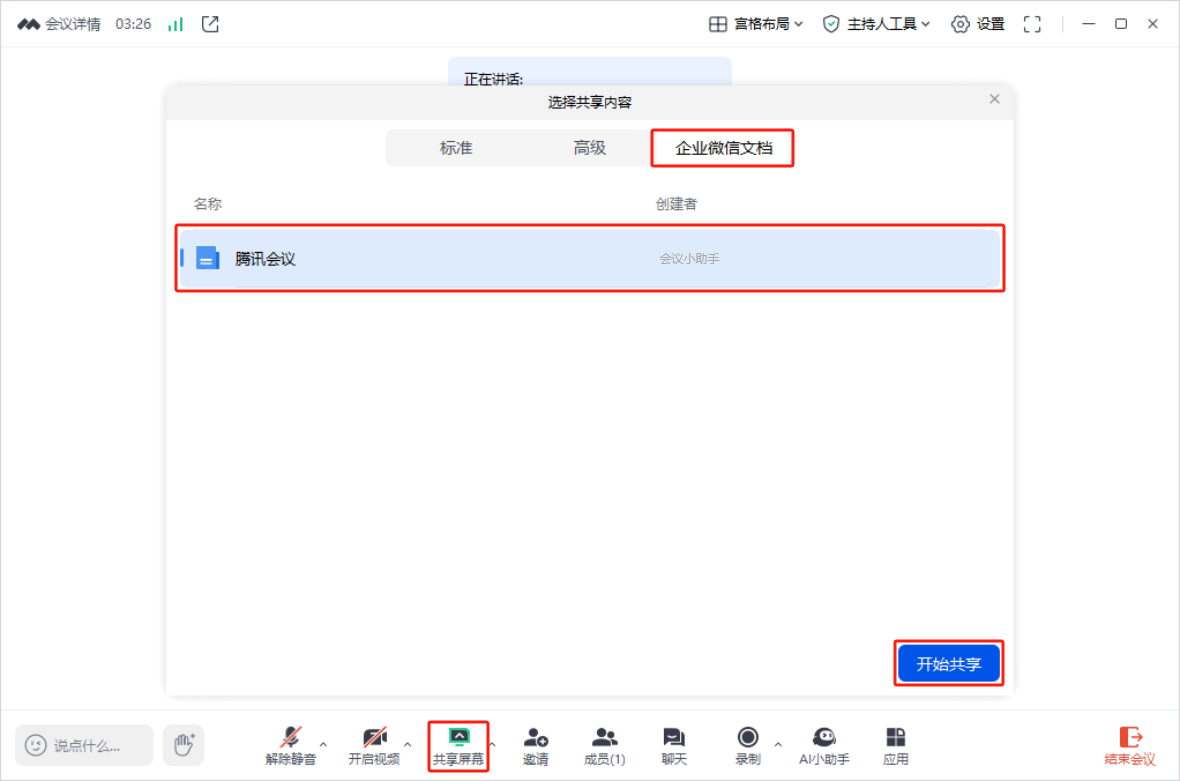Viewport: 1180px width, 781px height.
Task: Expand video options arrow beside 开启视频
Action: coord(408,745)
